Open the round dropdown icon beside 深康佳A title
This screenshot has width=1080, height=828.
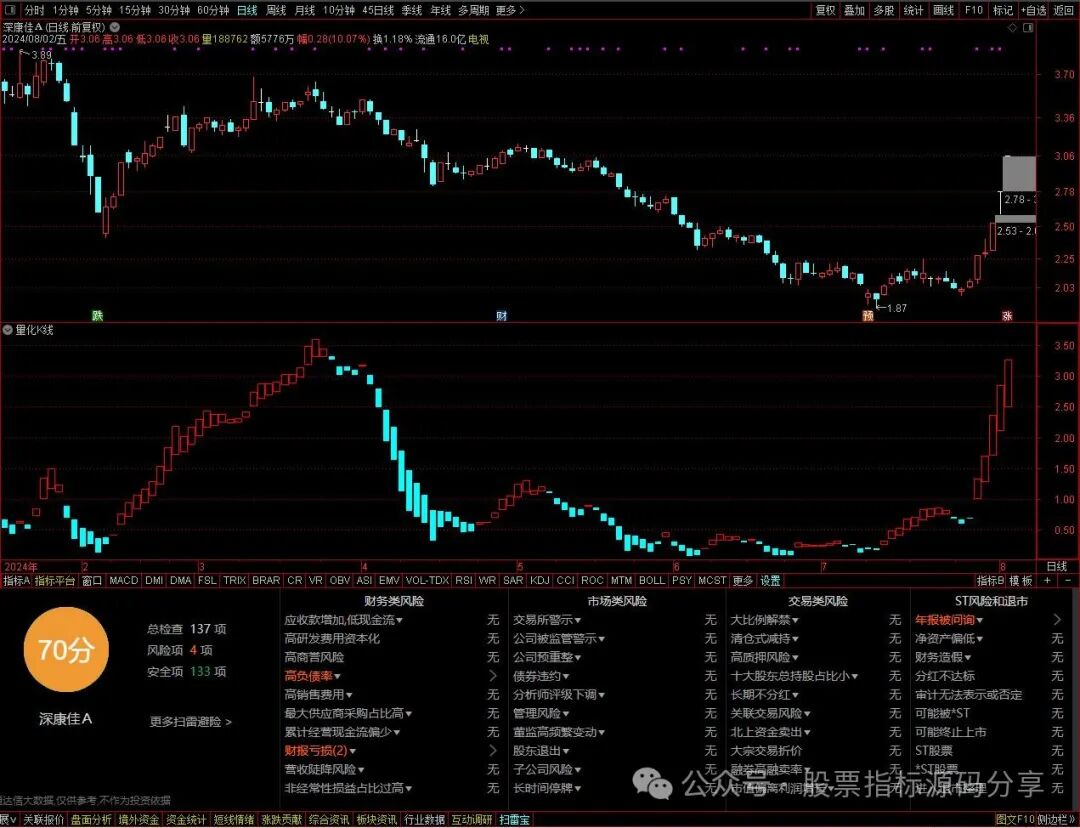115,28
